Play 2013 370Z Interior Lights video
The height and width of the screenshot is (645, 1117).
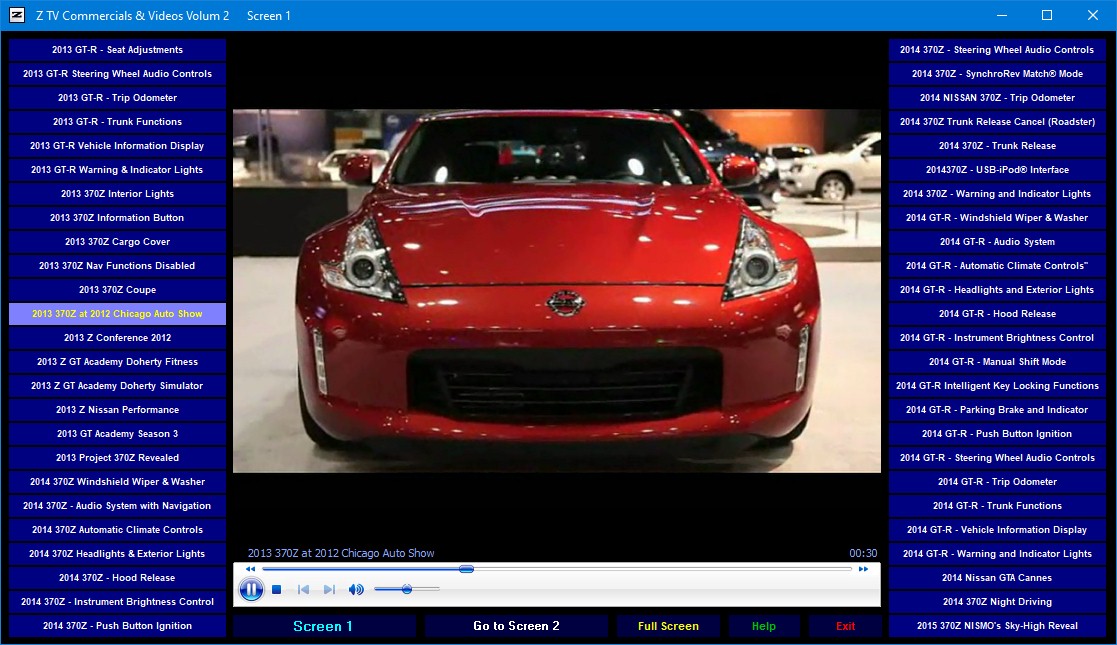pos(118,194)
